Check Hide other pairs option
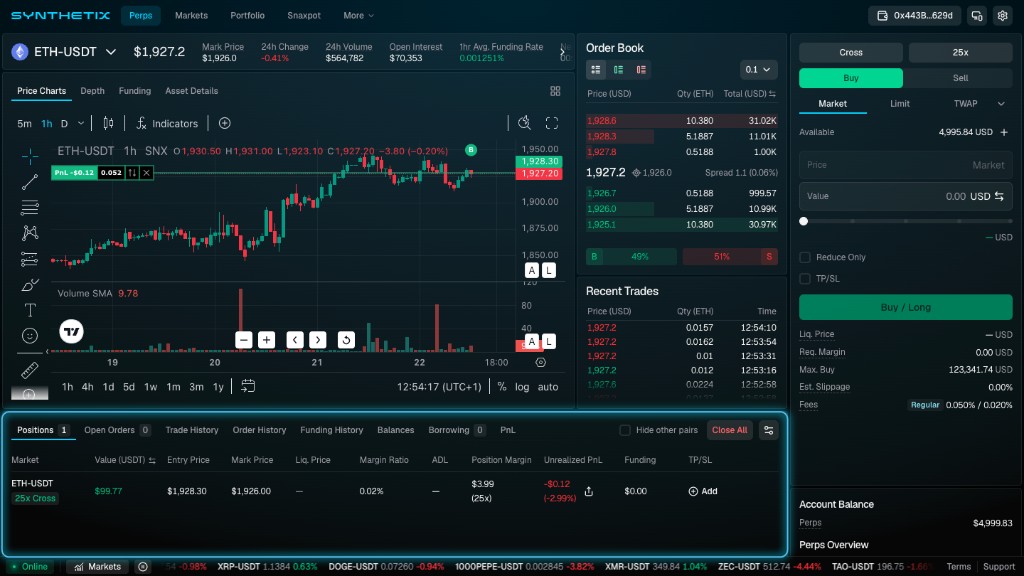The image size is (1024, 576). [625, 430]
